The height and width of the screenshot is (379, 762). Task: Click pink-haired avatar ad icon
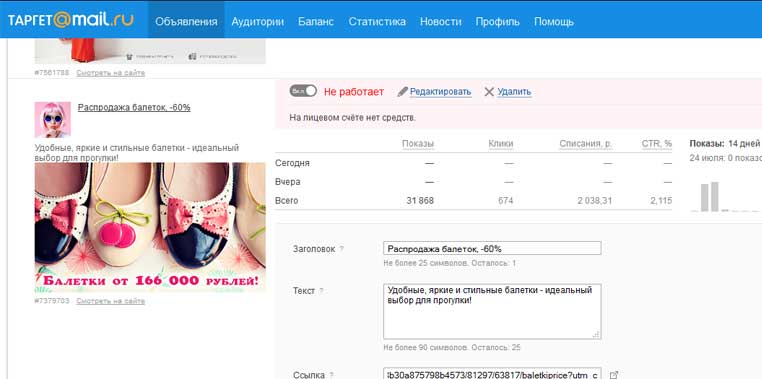coord(52,120)
